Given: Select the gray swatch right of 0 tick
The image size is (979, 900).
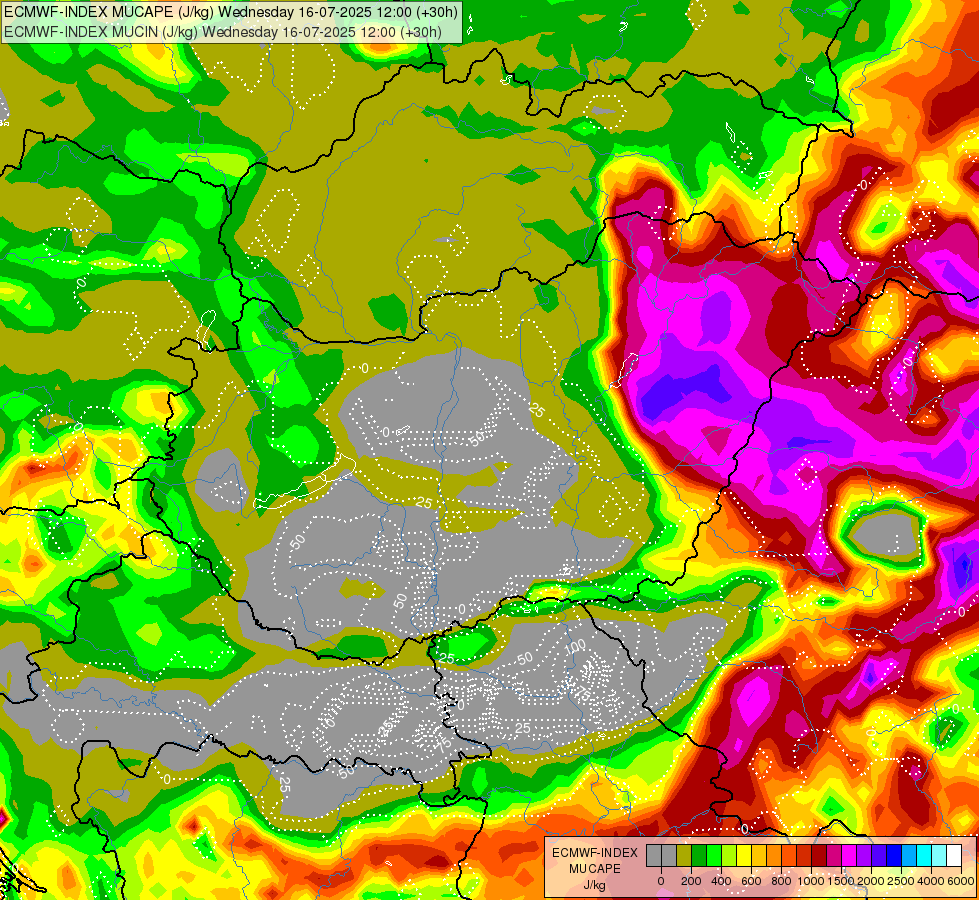Looking at the screenshot, I should click(669, 855).
